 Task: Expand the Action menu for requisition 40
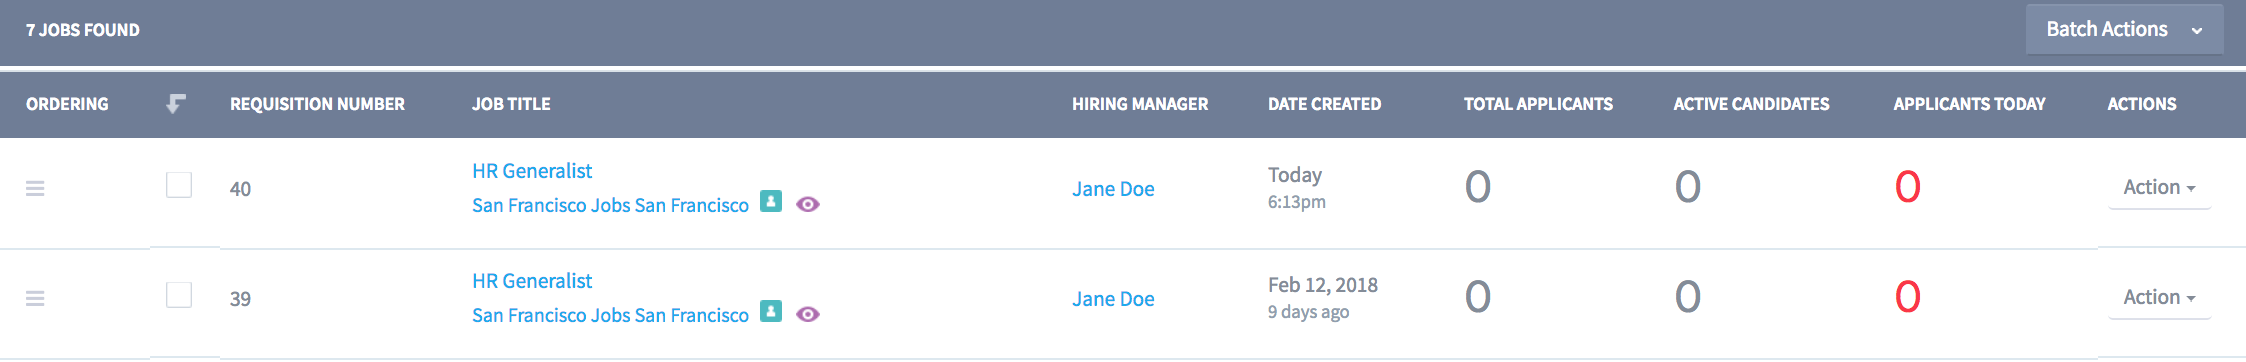(2159, 188)
